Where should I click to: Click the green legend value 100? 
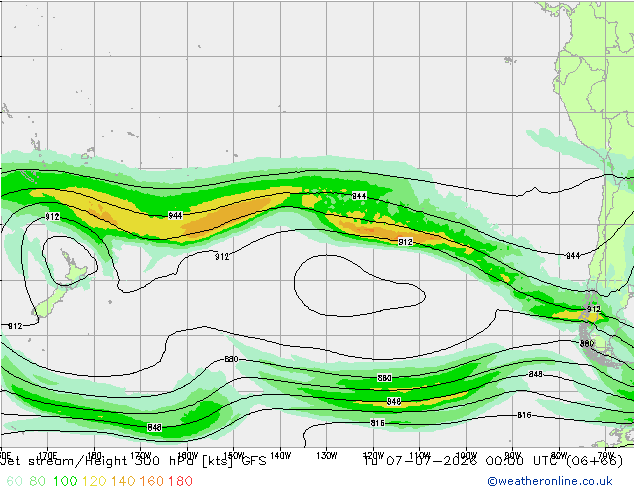click(x=65, y=481)
